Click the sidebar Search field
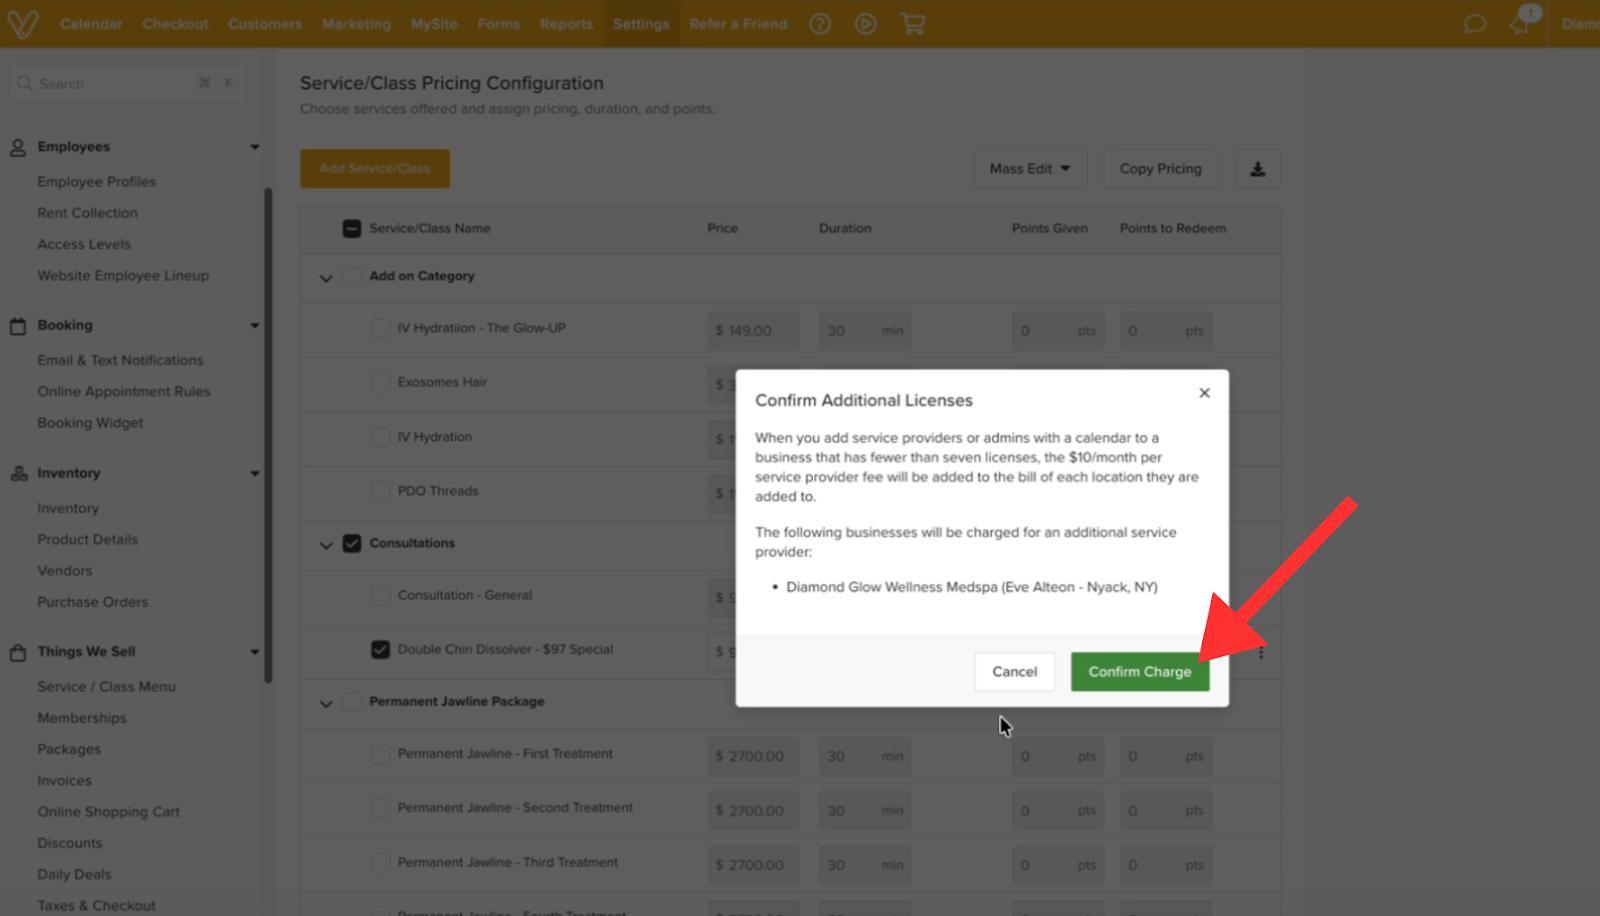Screen dimensions: 1600x916 point(127,83)
